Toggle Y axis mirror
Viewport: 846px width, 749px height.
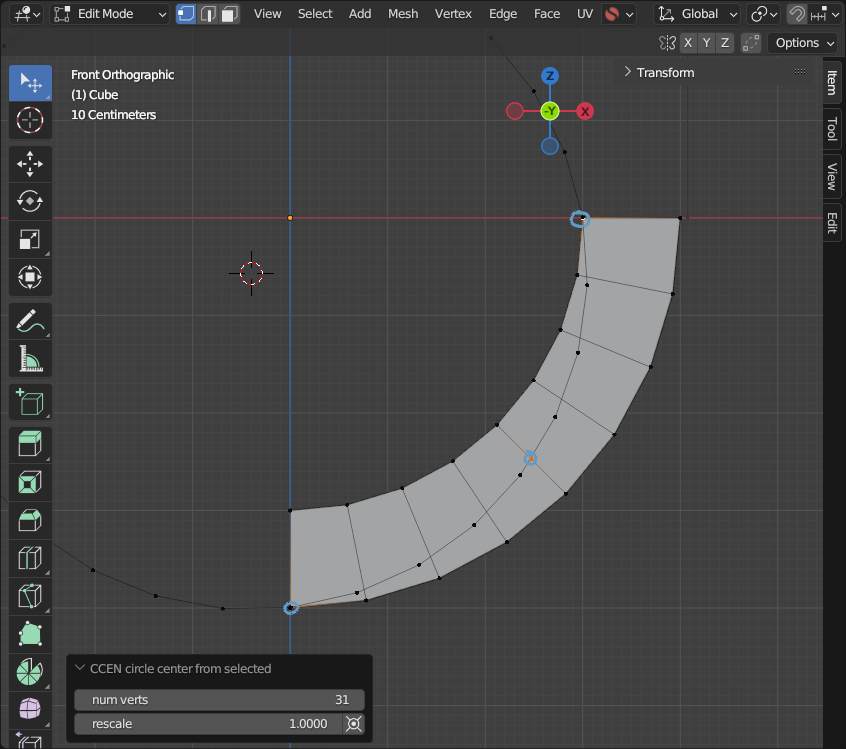(x=706, y=43)
